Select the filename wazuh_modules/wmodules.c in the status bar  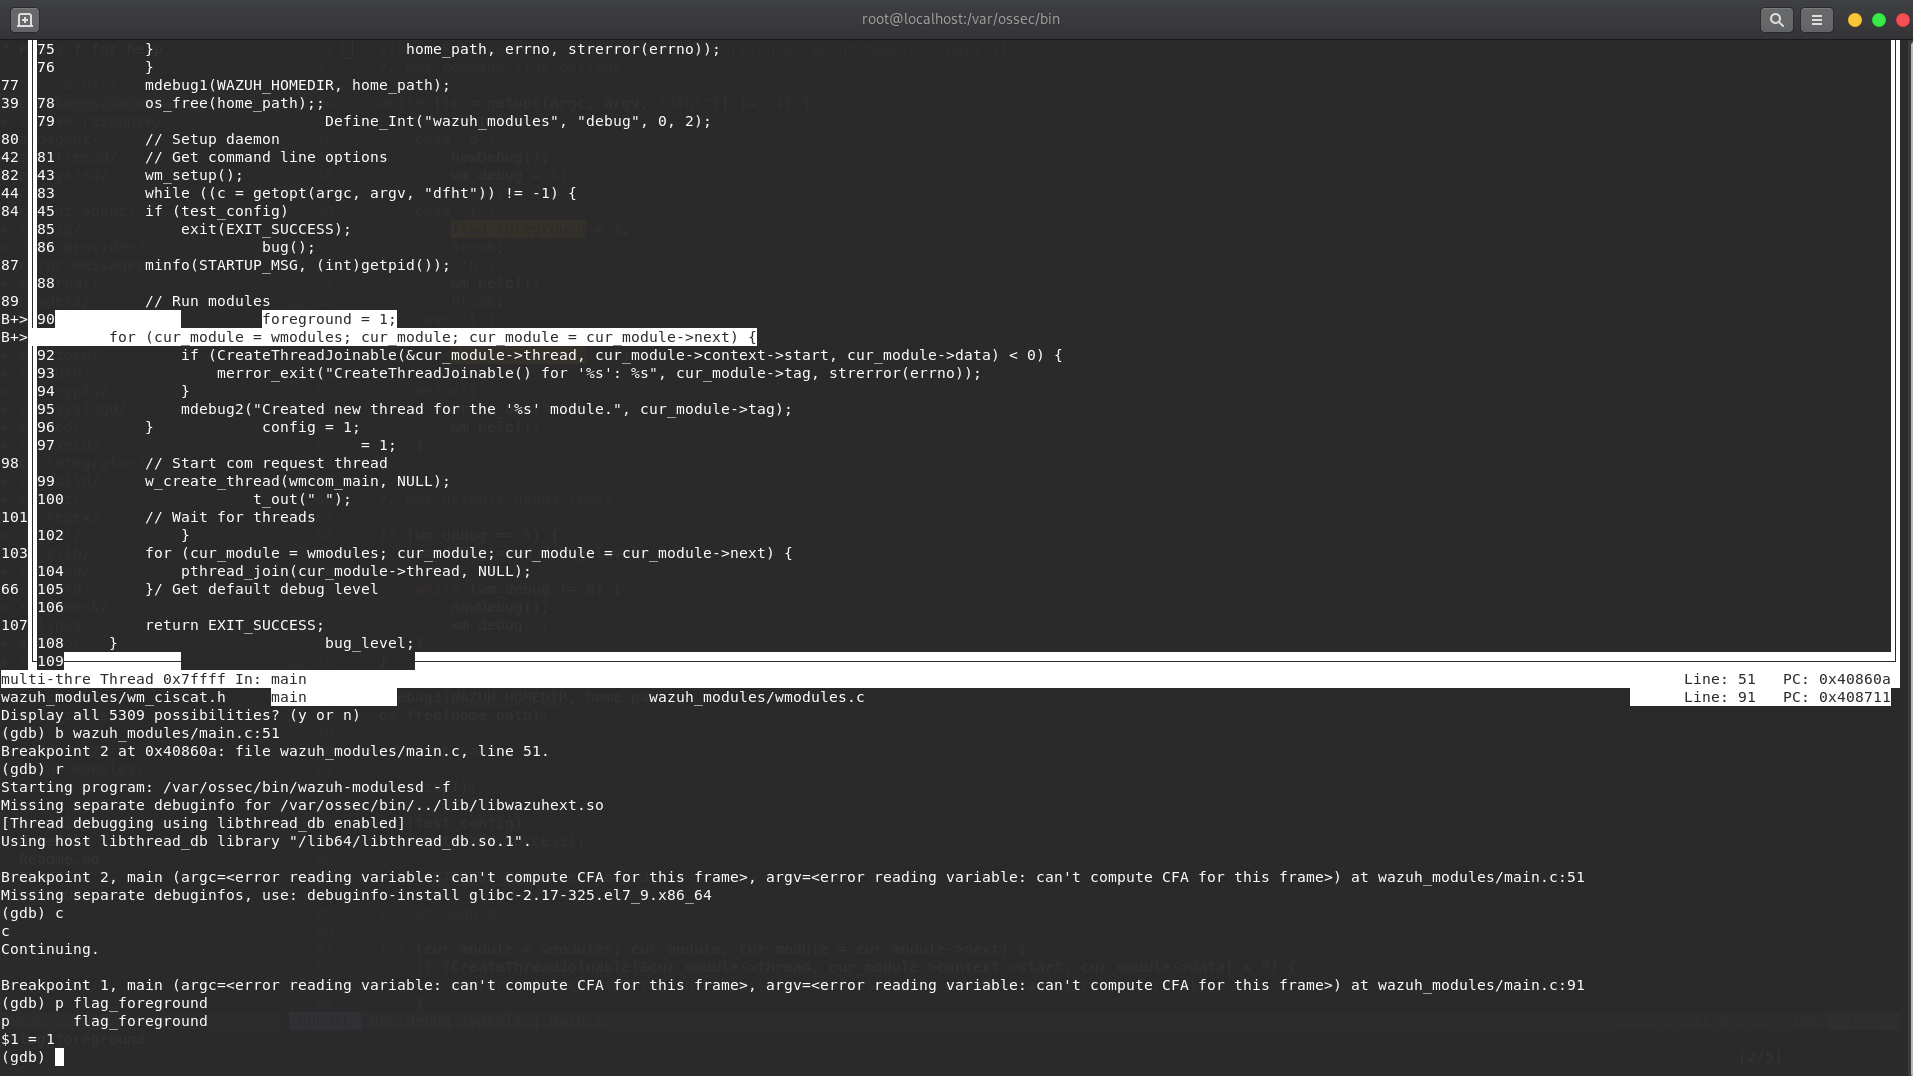[x=755, y=697]
